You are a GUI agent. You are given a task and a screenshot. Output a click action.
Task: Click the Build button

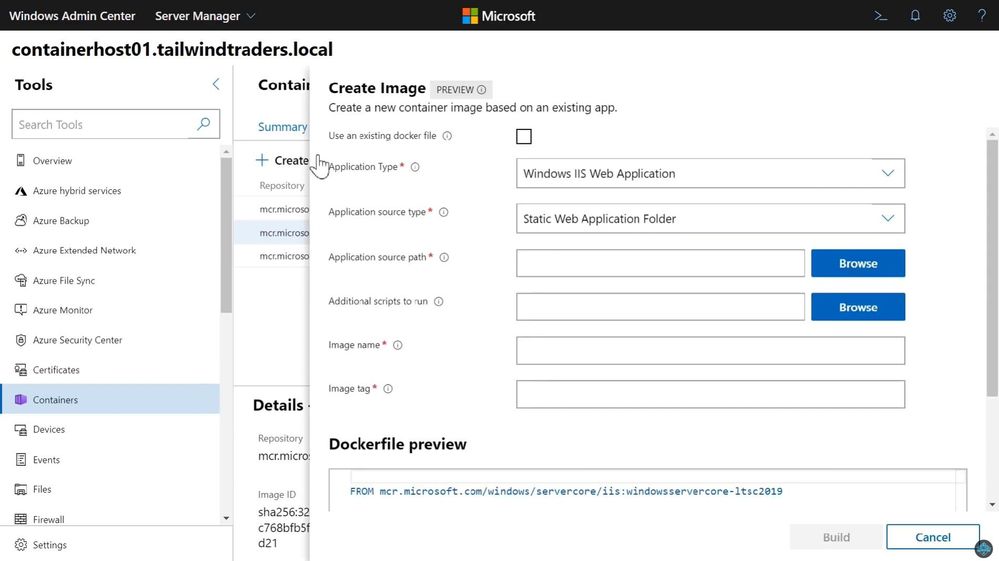[x=836, y=537]
